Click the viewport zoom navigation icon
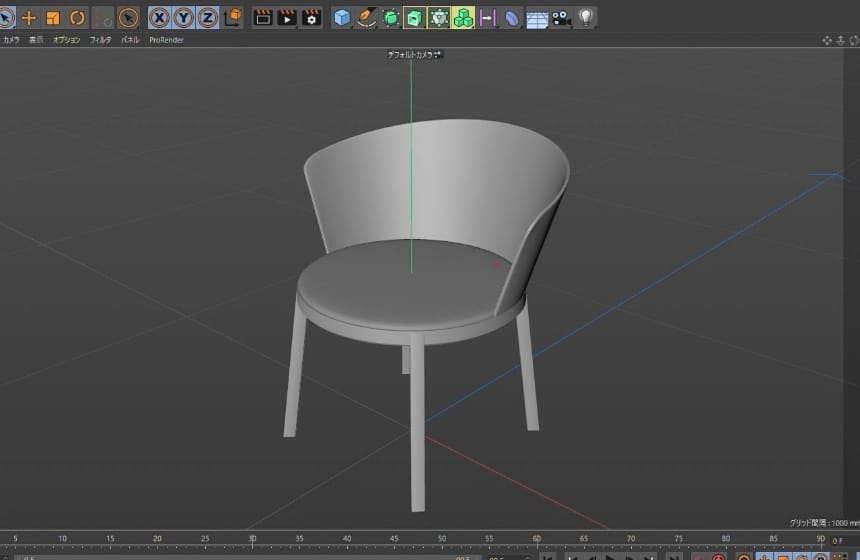Screen dimensions: 860x560 pyautogui.click(x=840, y=40)
